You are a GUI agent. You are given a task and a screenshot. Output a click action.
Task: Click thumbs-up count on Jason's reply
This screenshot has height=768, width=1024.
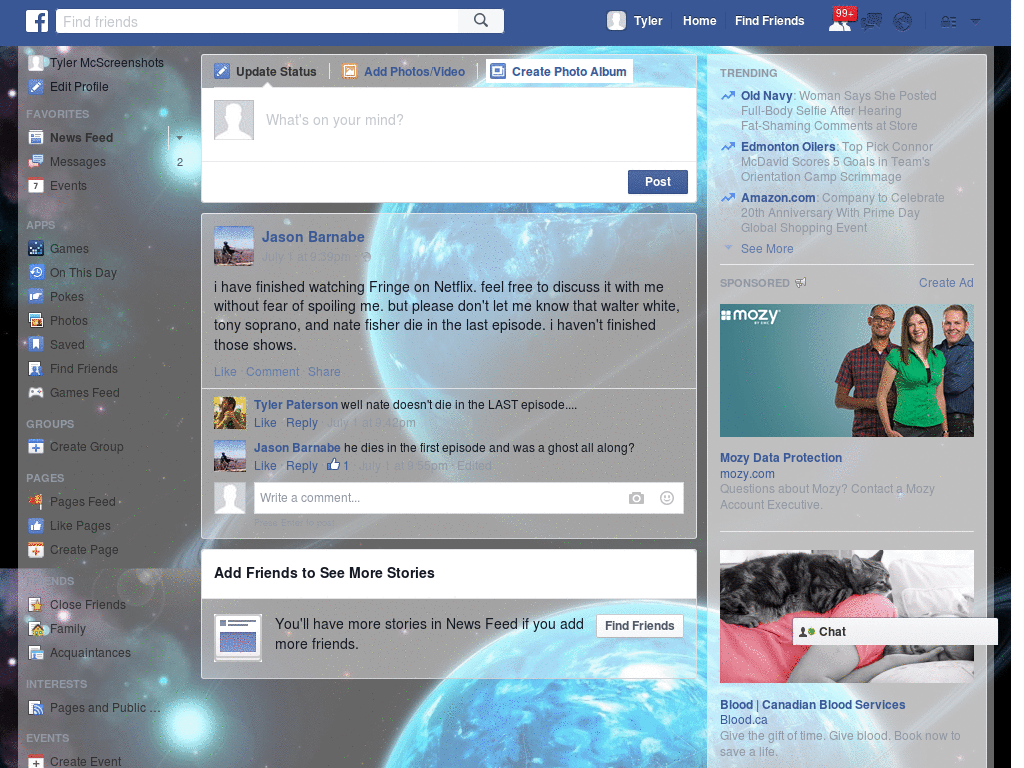pyautogui.click(x=338, y=465)
